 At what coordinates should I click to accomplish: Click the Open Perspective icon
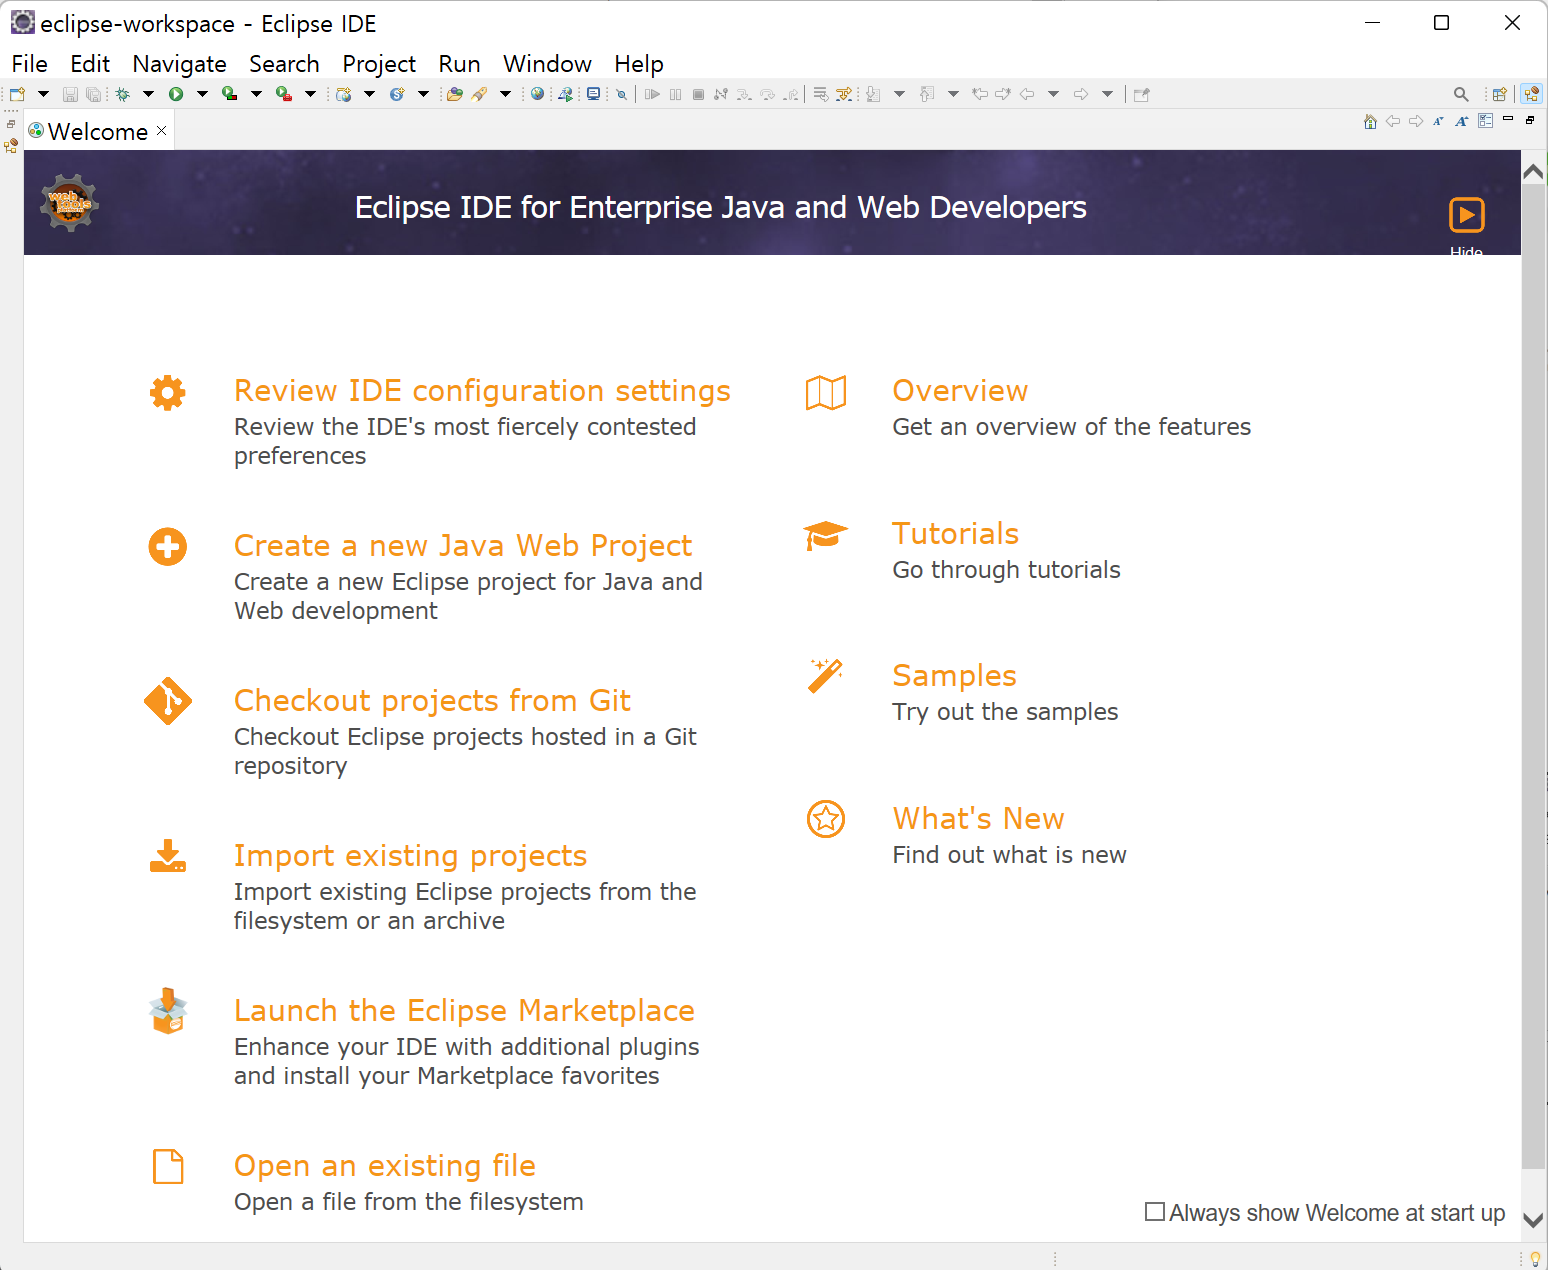point(1499,94)
